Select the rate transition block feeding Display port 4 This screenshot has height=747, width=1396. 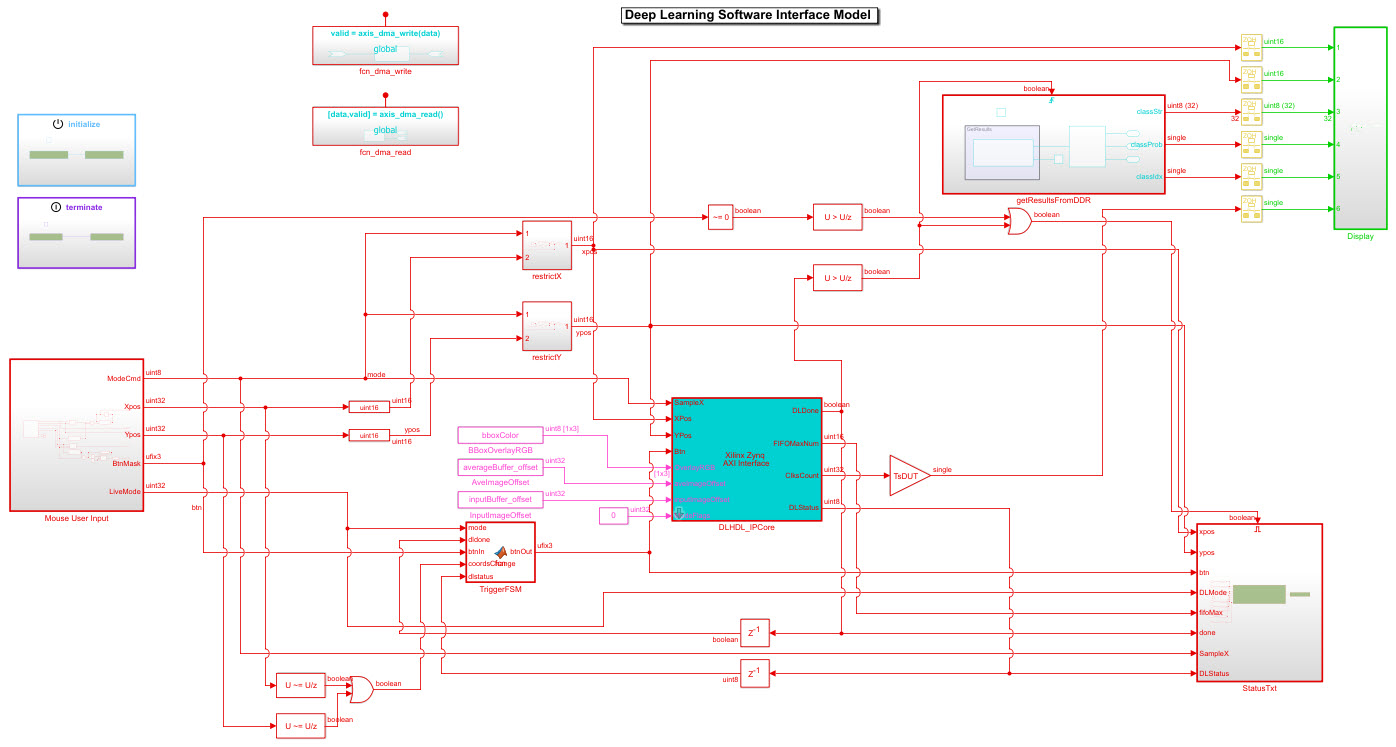click(1250, 143)
